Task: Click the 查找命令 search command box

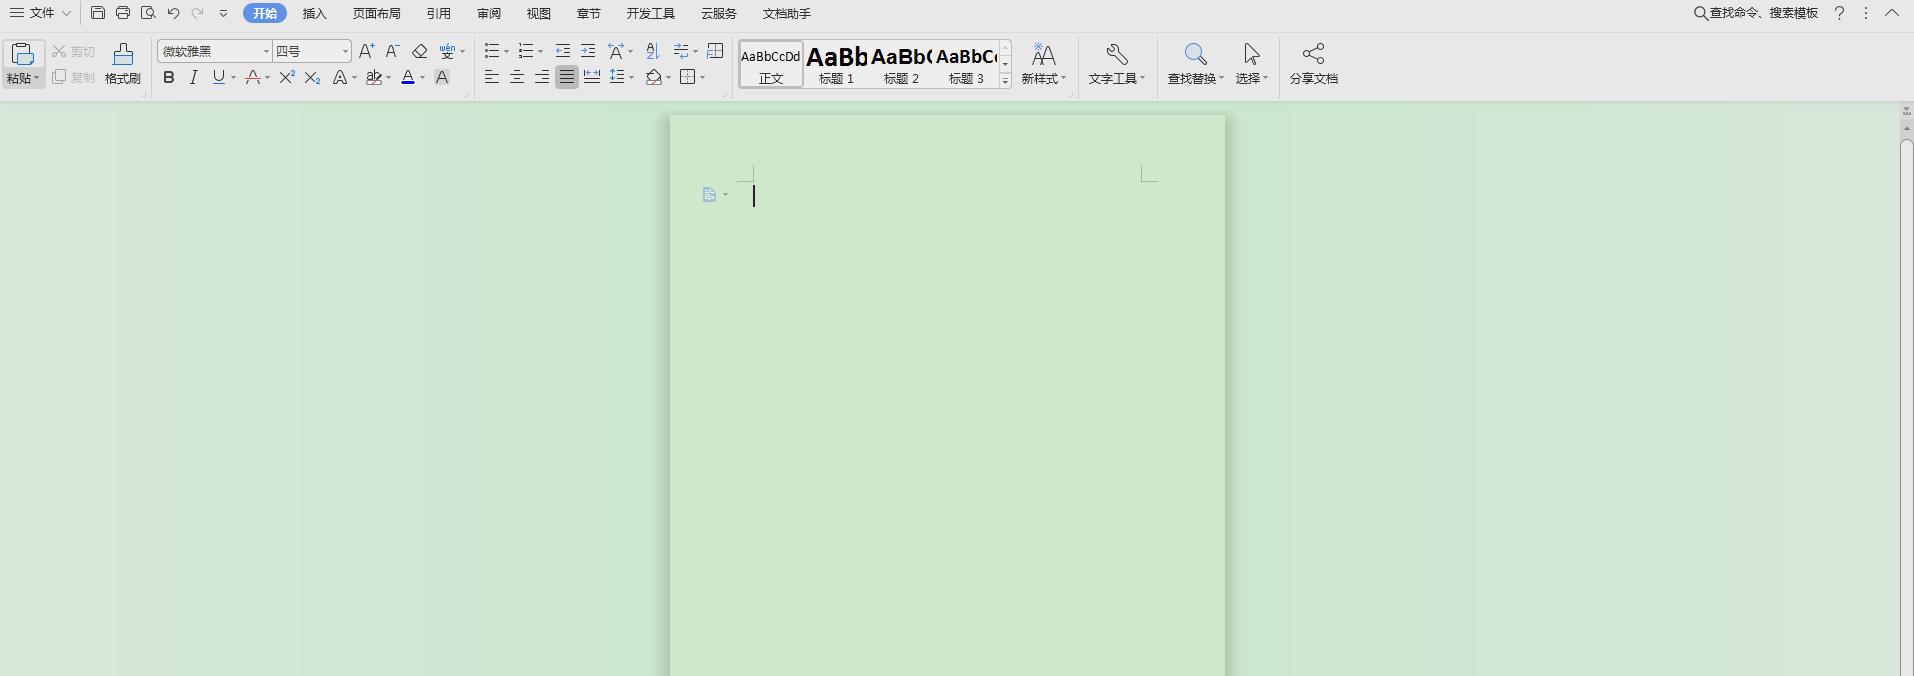Action: coord(1755,13)
